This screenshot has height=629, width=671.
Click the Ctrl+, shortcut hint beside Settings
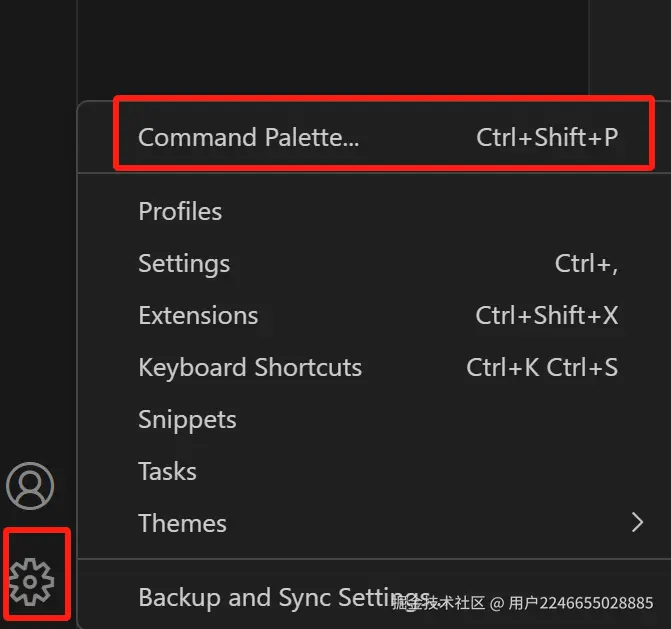point(586,264)
